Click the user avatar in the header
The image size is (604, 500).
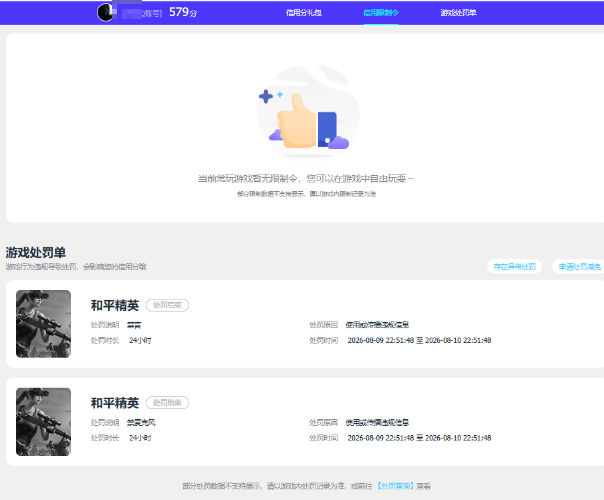click(x=105, y=12)
